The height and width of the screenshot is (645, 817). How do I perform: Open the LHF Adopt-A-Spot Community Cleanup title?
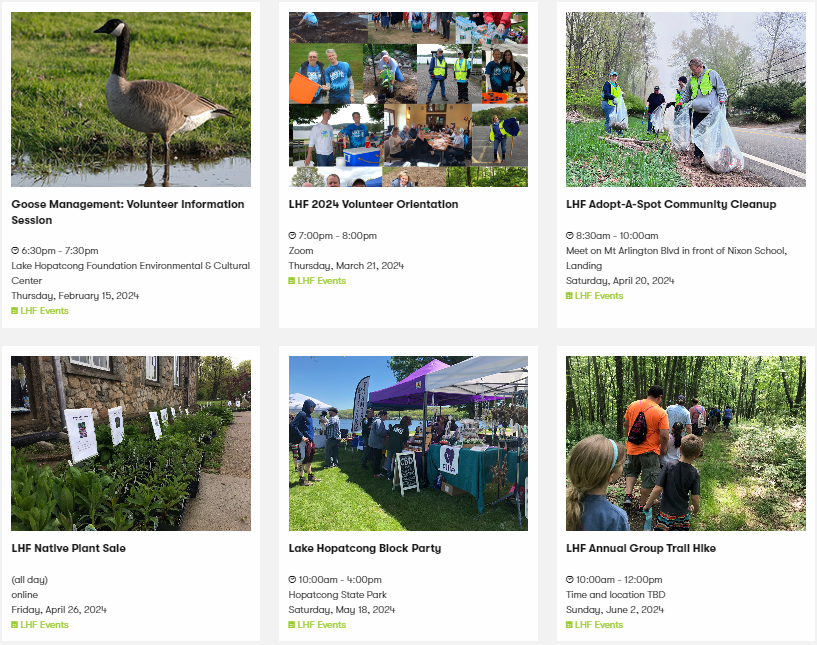click(671, 204)
